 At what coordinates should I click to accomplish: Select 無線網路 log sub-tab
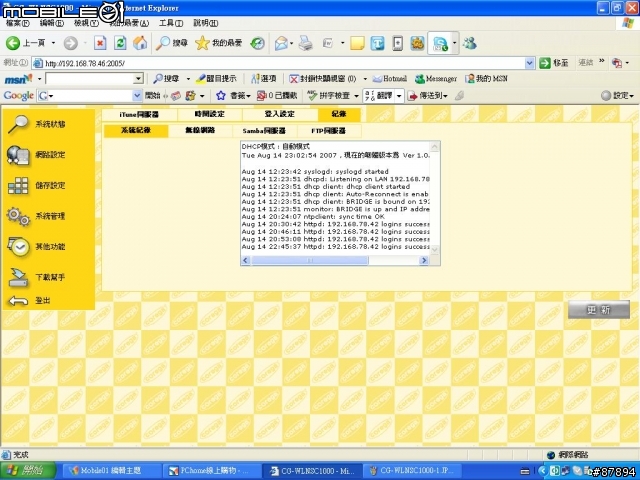(x=200, y=131)
